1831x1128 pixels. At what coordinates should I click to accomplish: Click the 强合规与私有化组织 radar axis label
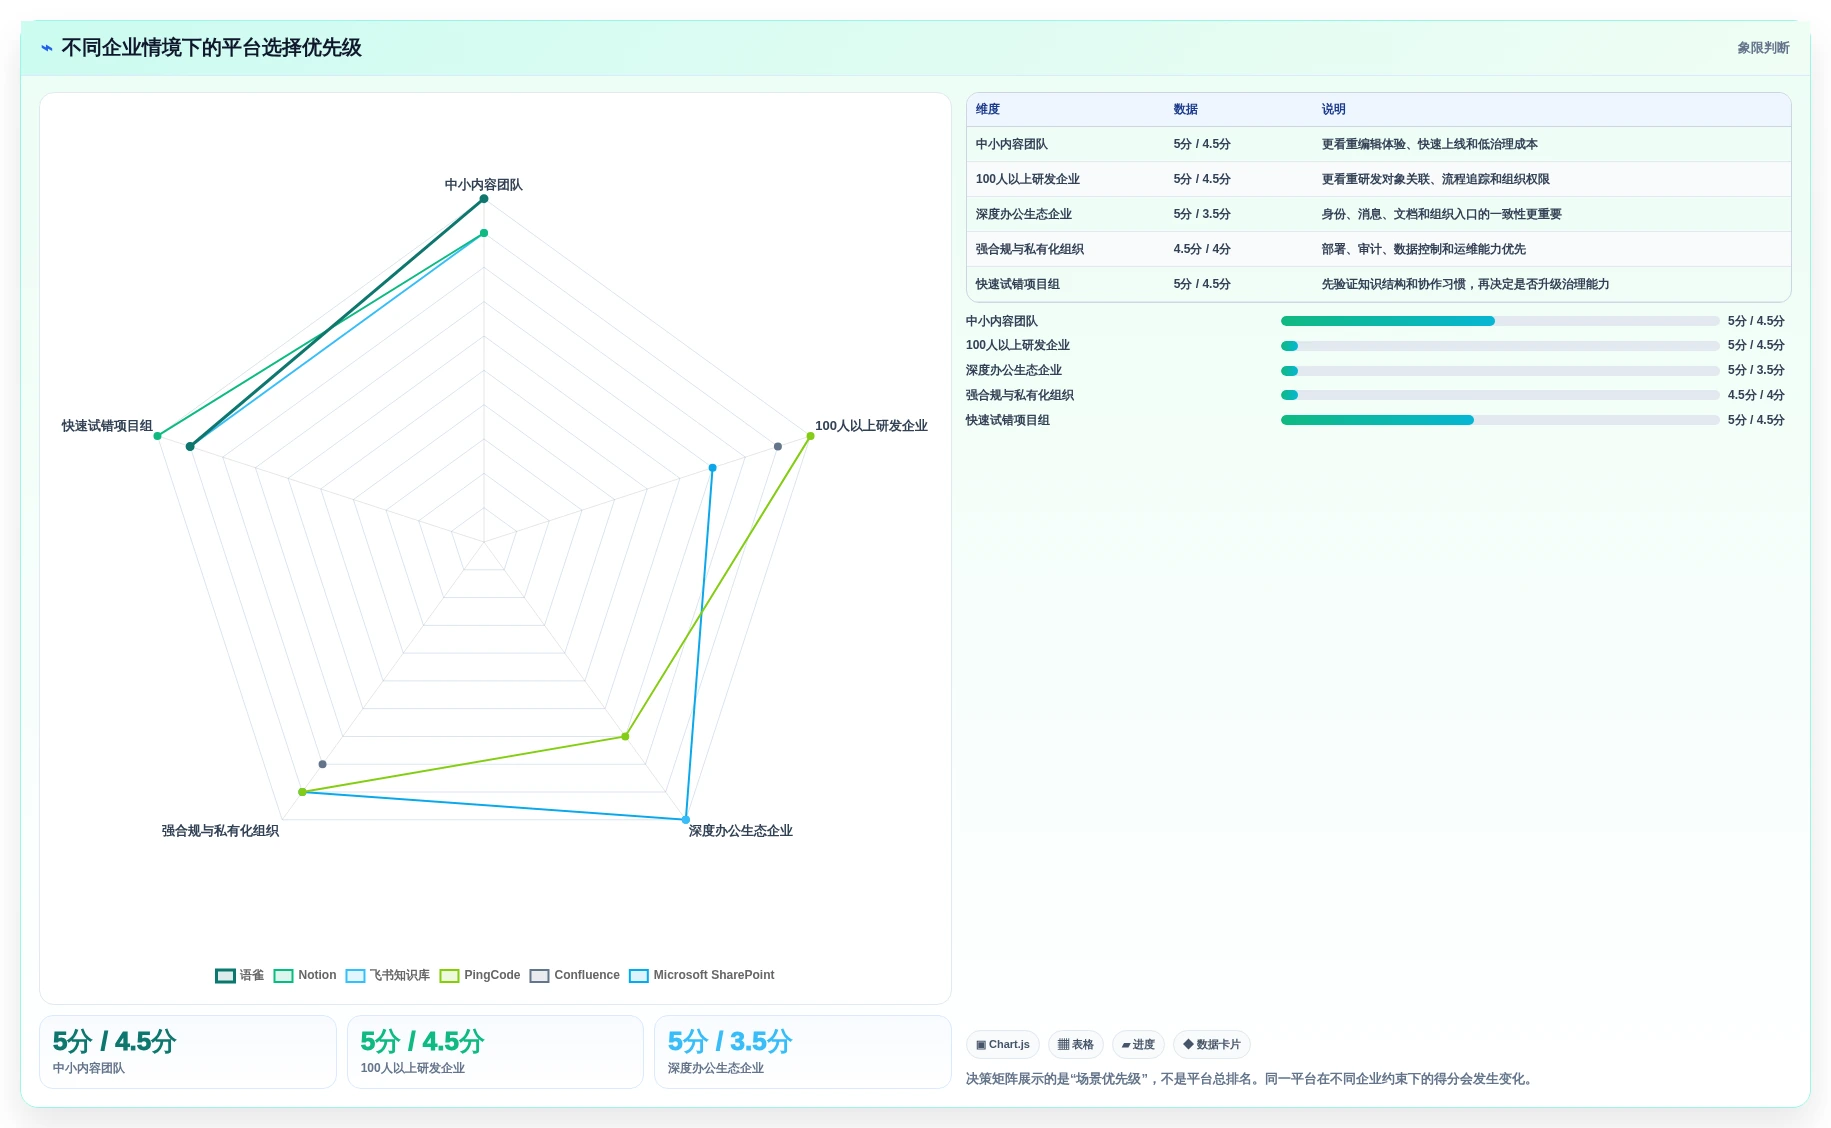[220, 831]
